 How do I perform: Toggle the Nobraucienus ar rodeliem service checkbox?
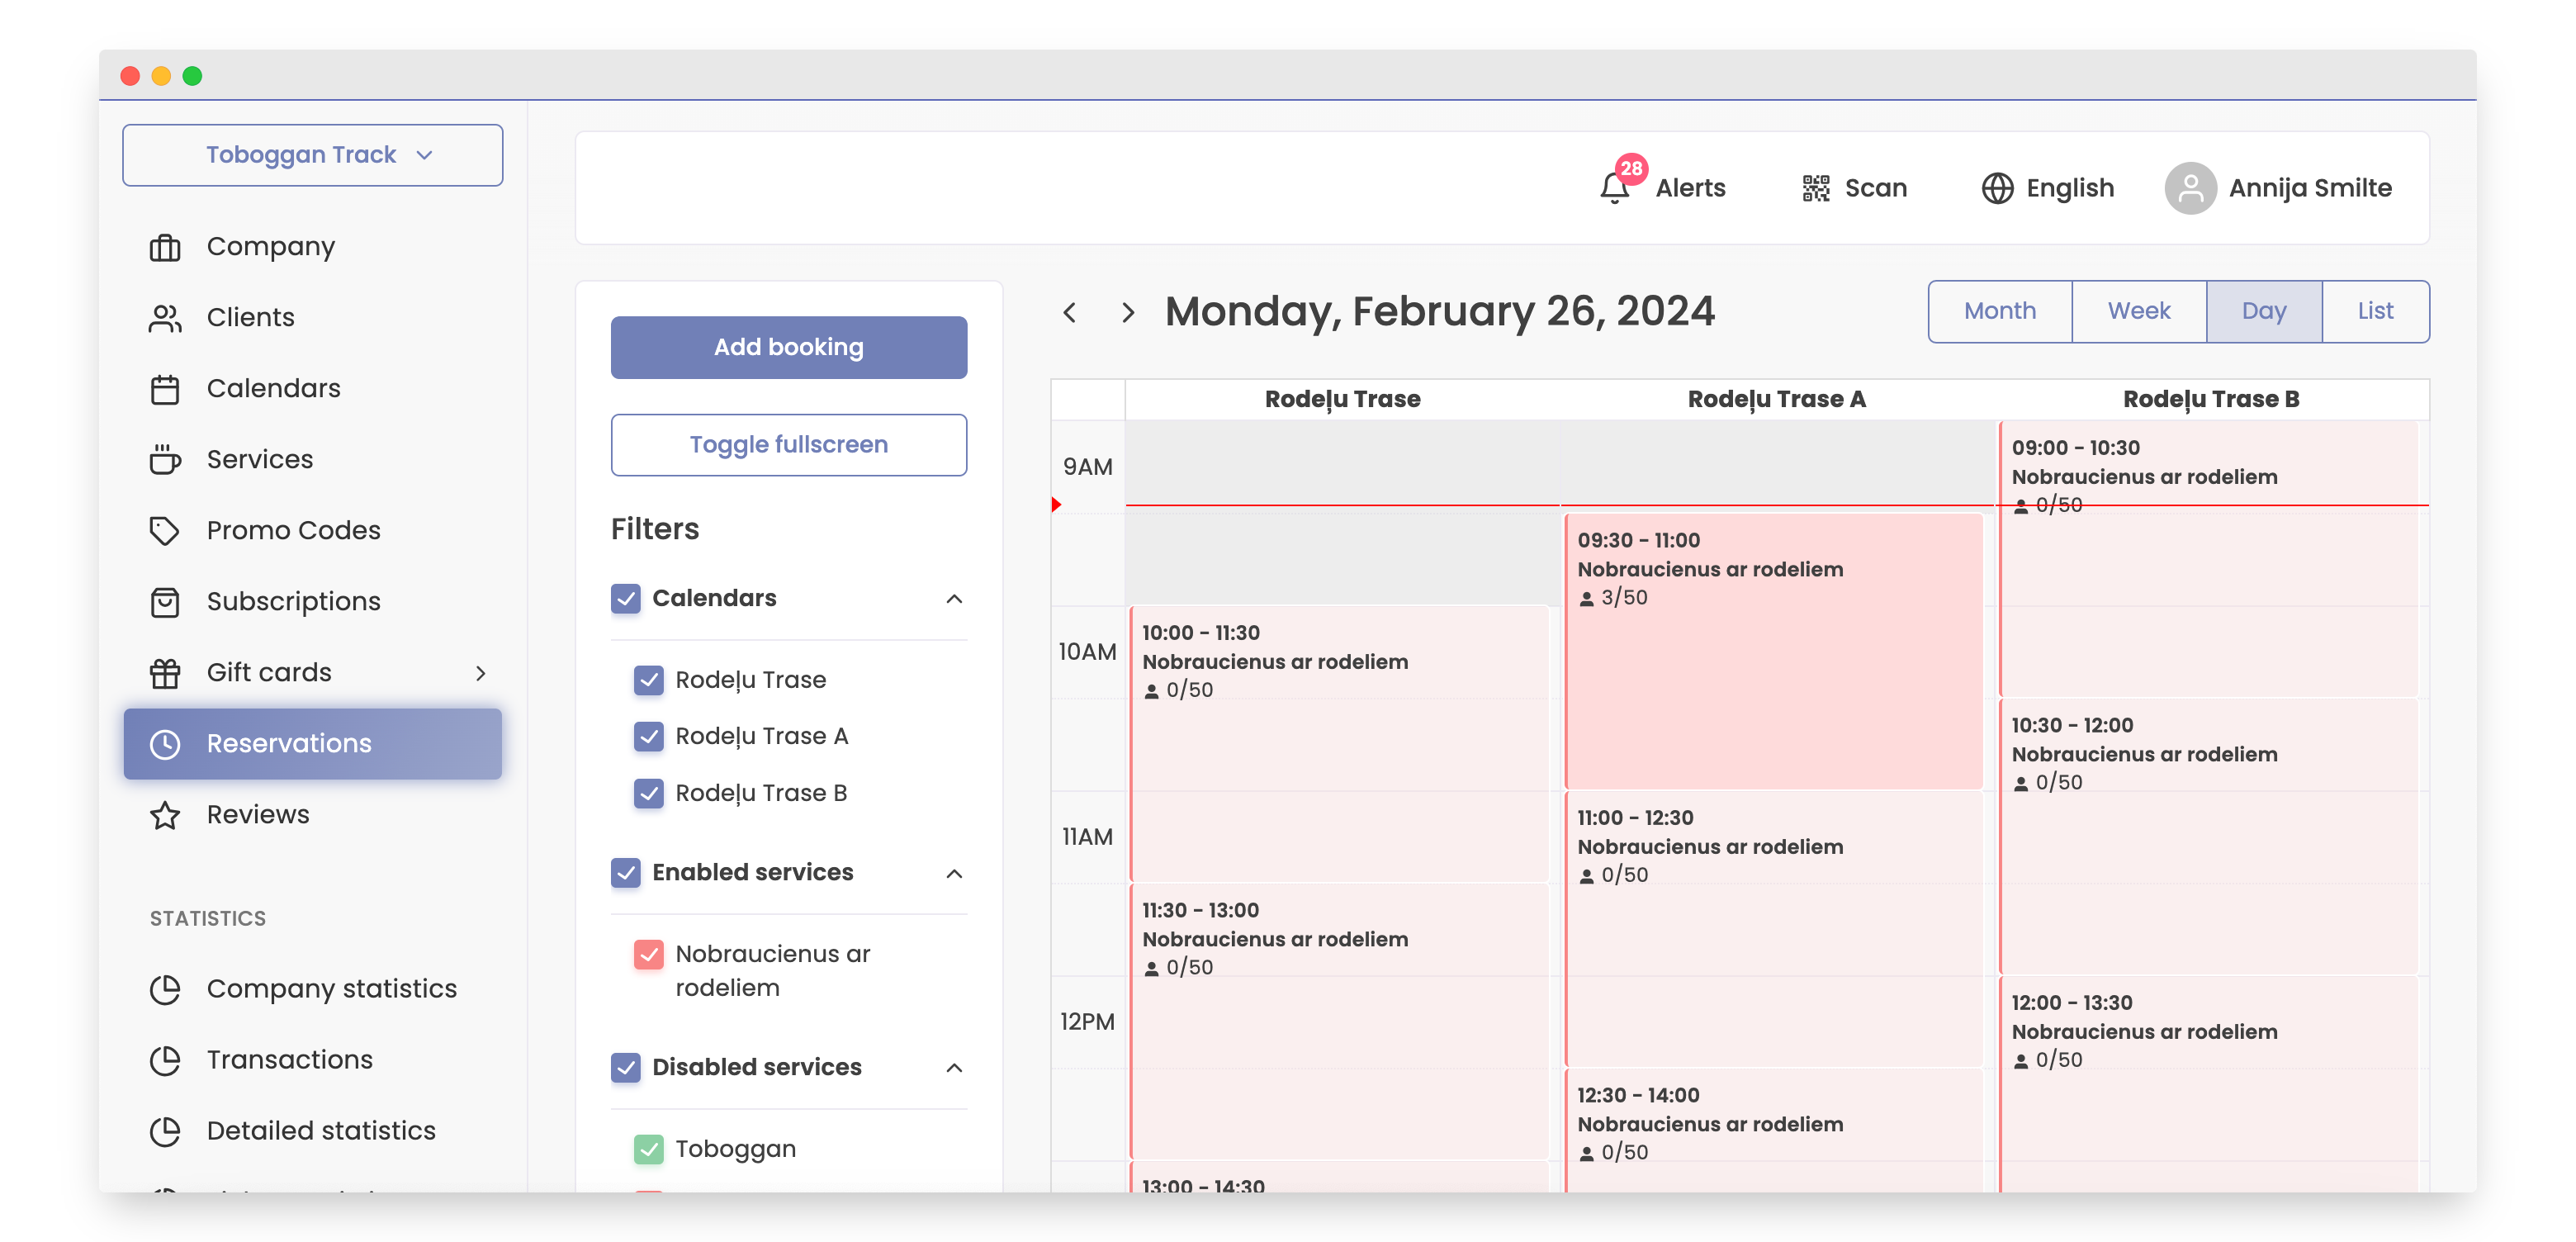(649, 954)
